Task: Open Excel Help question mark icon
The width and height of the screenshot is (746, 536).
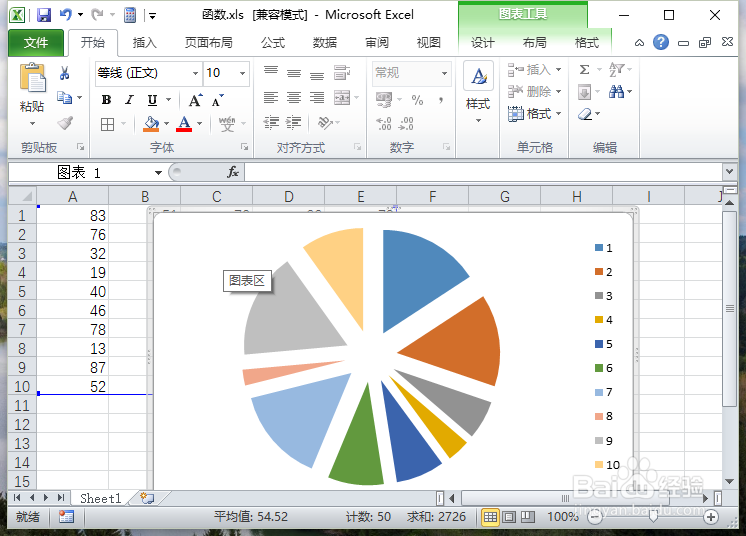Action: click(660, 42)
